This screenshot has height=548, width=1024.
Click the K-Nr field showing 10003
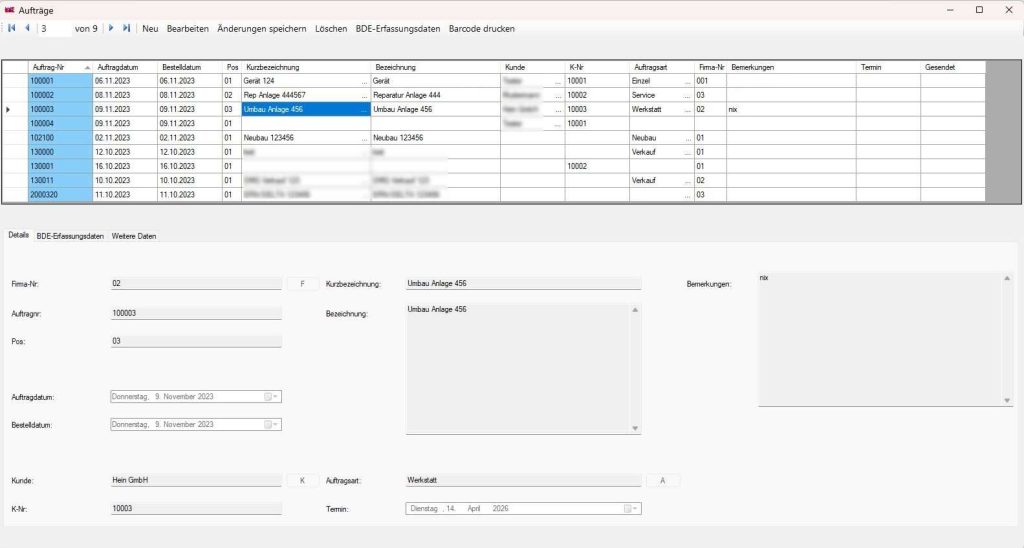196,508
